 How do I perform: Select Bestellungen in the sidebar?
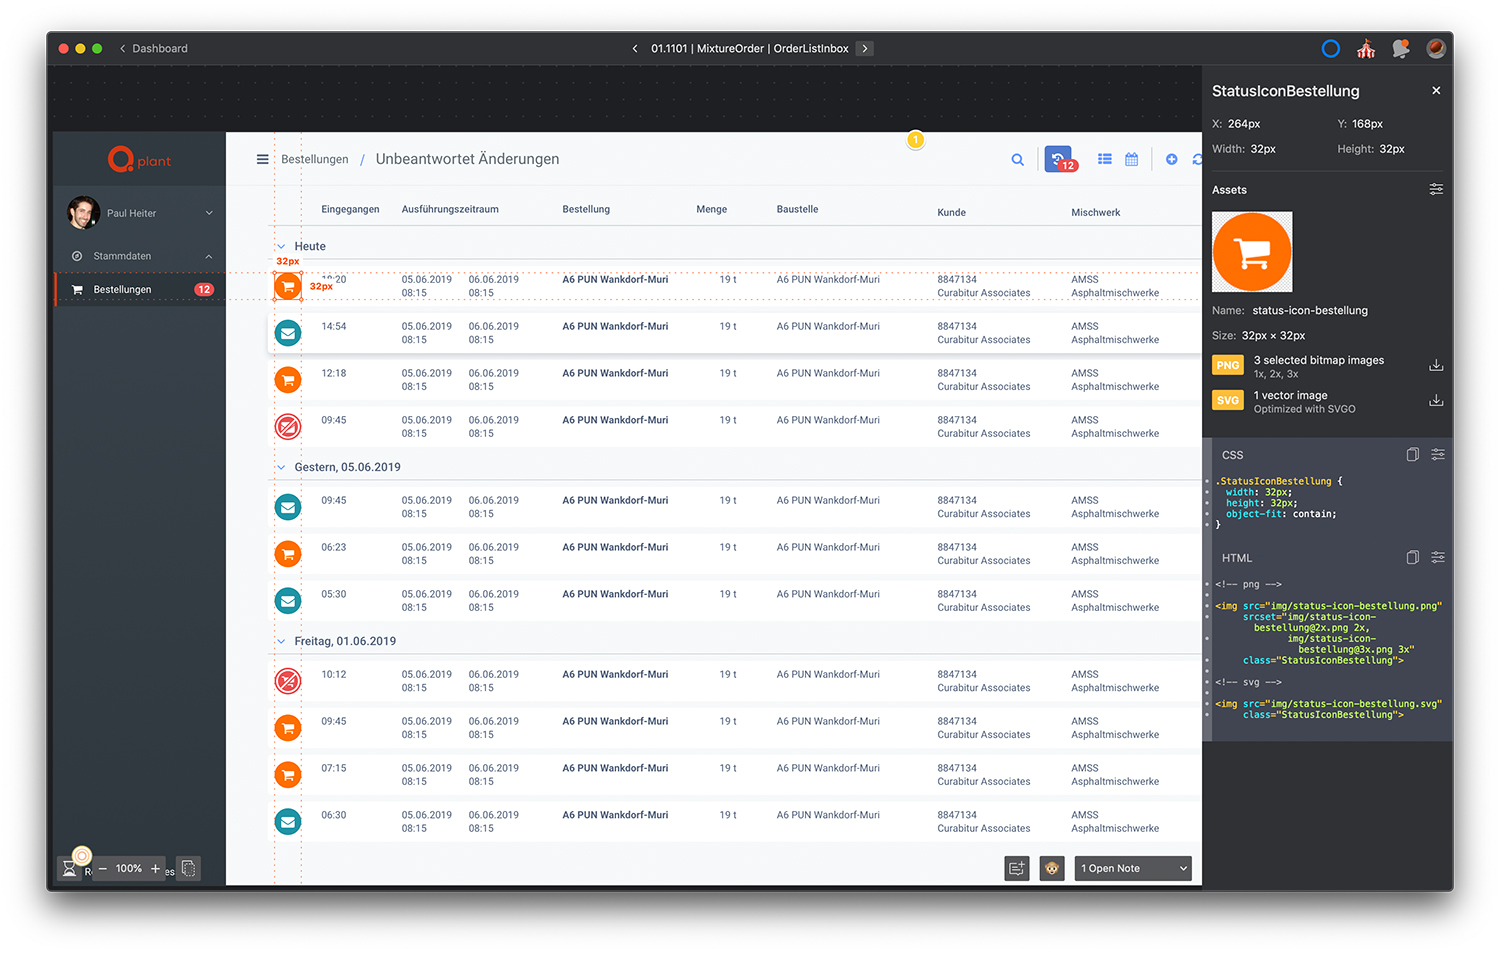tap(140, 289)
